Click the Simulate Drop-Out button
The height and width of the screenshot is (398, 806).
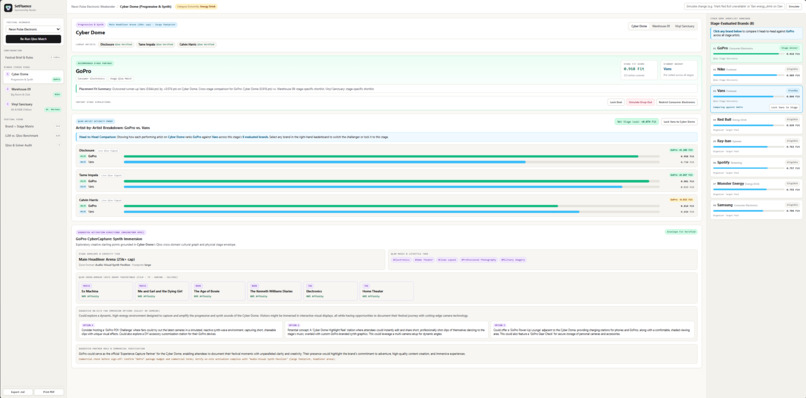pyautogui.click(x=640, y=102)
